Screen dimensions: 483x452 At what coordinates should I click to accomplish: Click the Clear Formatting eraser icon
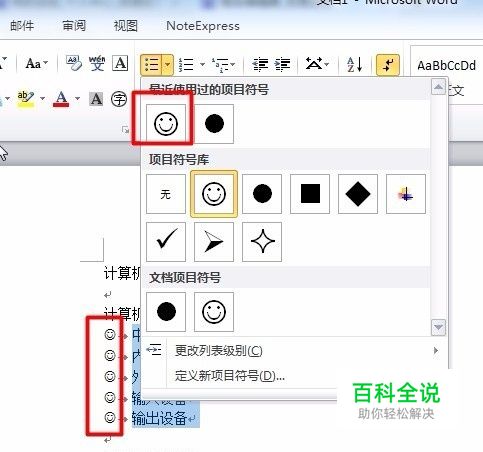pyautogui.click(x=74, y=63)
